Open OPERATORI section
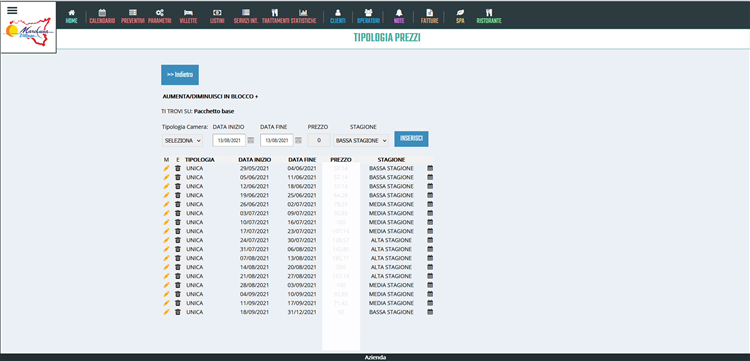This screenshot has width=750, height=361. pyautogui.click(x=368, y=17)
